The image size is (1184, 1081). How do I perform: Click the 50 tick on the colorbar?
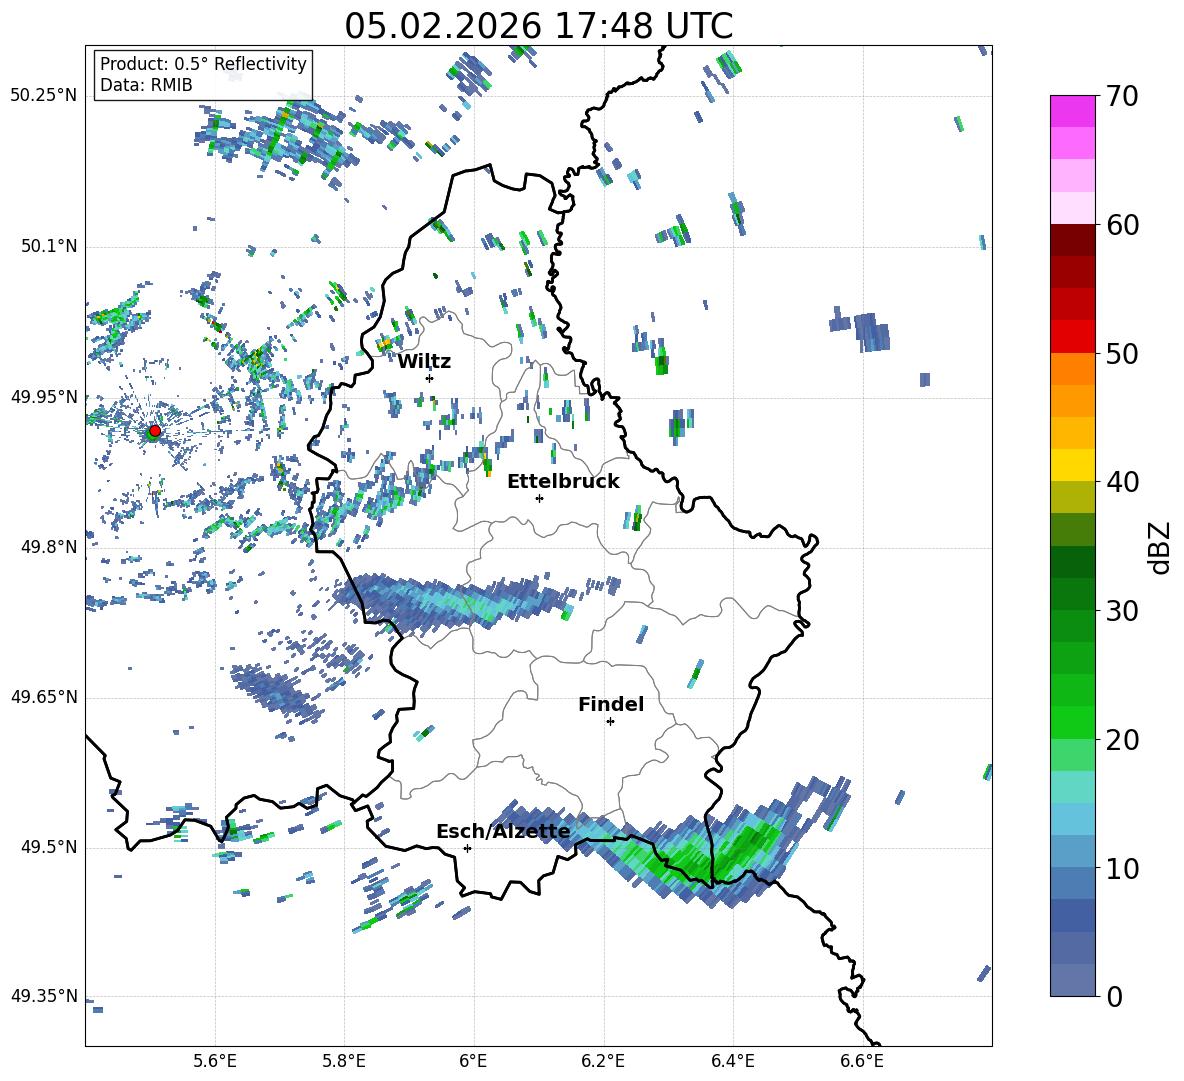tap(1121, 354)
